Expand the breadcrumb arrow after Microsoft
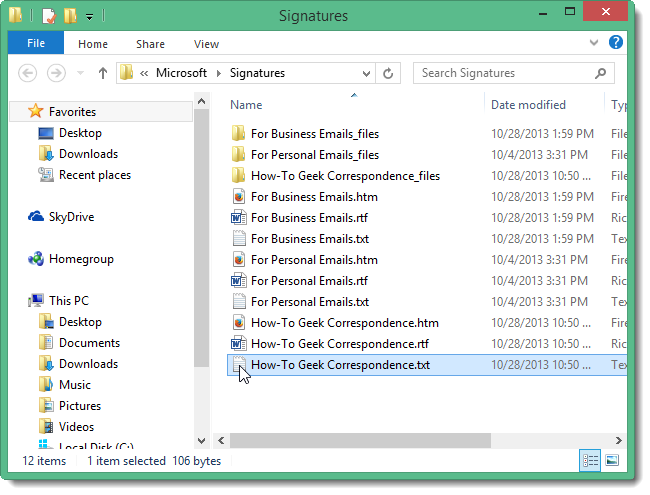The image size is (650, 495). tap(218, 74)
